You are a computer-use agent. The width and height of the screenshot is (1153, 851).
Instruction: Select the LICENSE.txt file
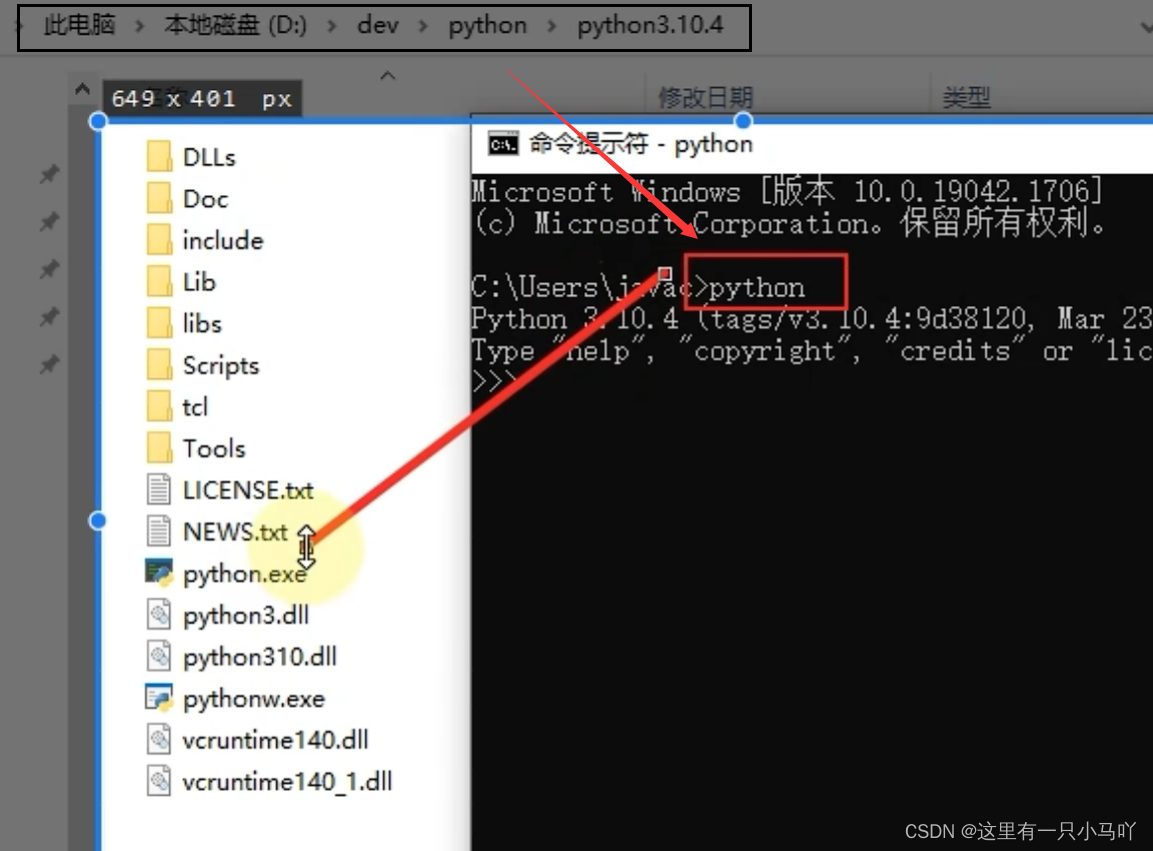[x=249, y=489]
